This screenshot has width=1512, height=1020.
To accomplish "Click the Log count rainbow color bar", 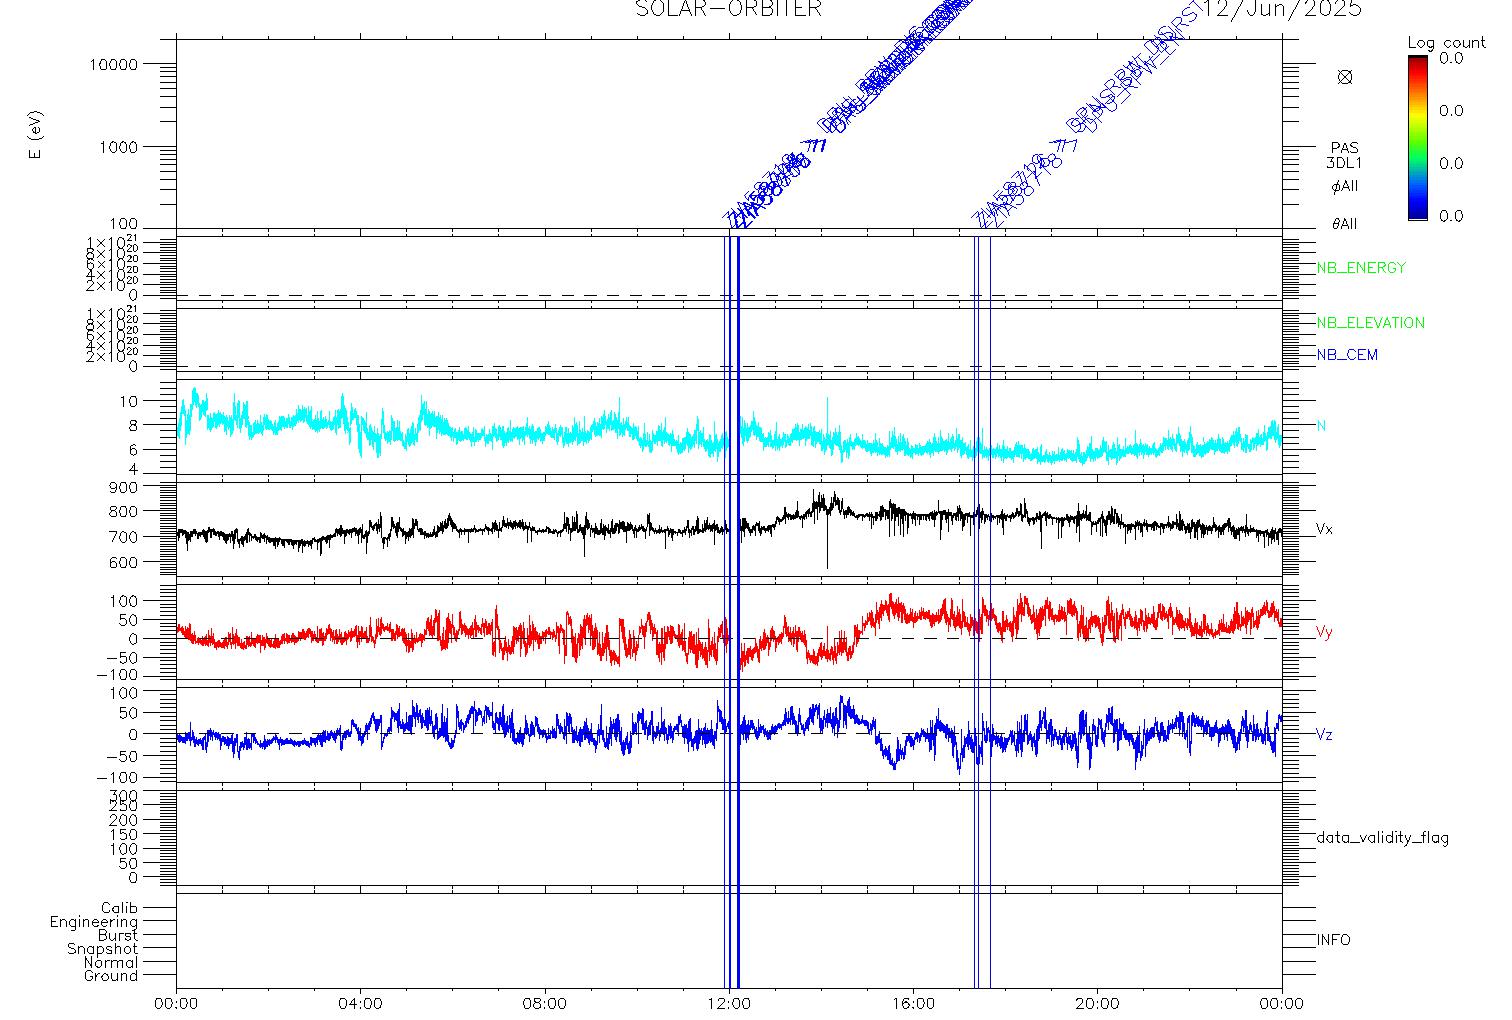I will click(1418, 138).
